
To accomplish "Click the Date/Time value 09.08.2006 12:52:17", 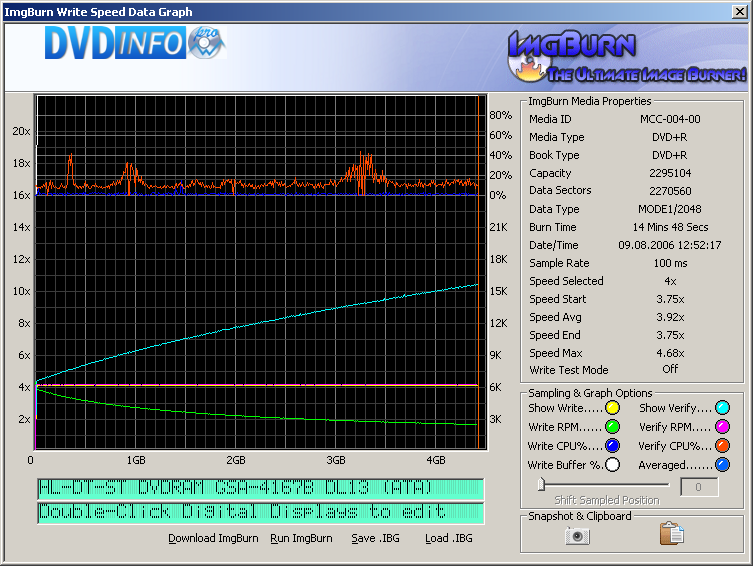I will [x=670, y=245].
